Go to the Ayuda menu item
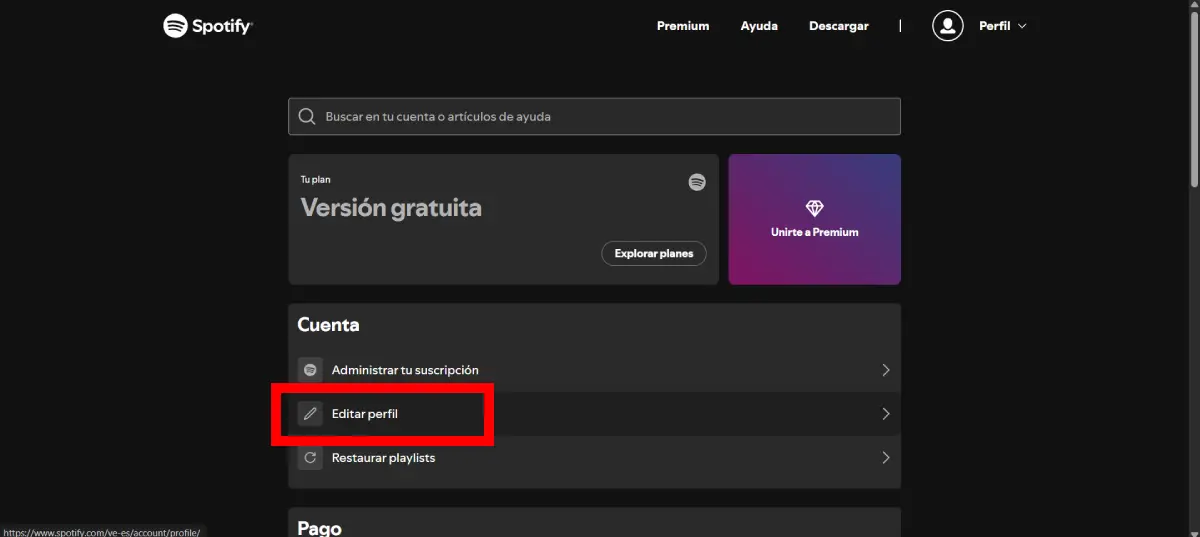The width and height of the screenshot is (1200, 537). pyautogui.click(x=759, y=26)
